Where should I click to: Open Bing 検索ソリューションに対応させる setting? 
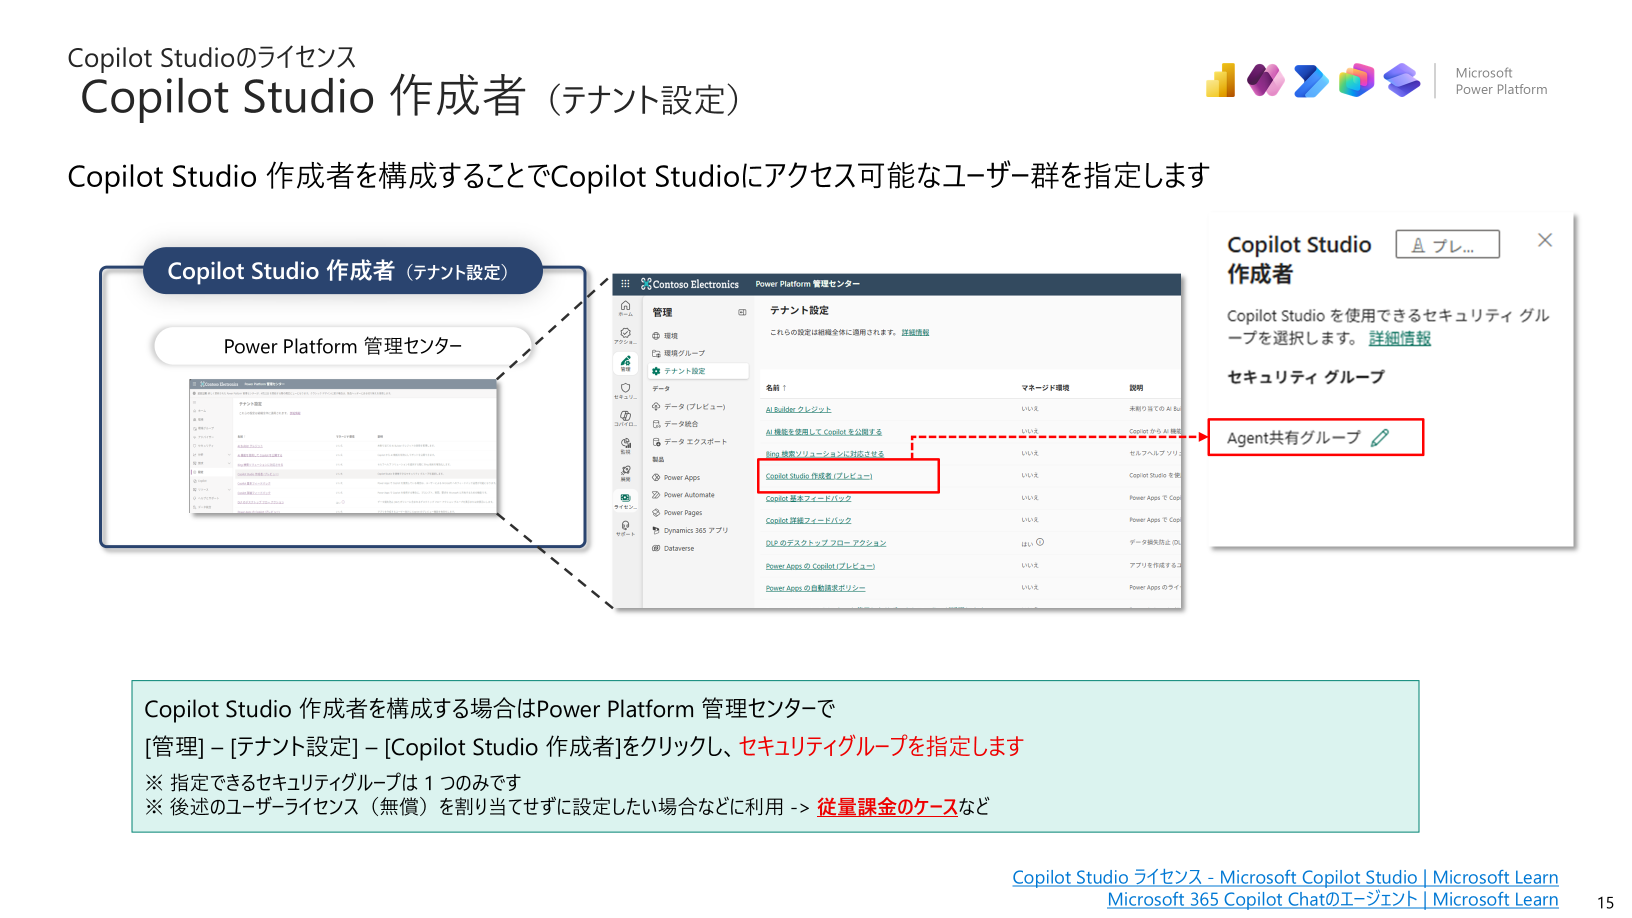pos(825,454)
